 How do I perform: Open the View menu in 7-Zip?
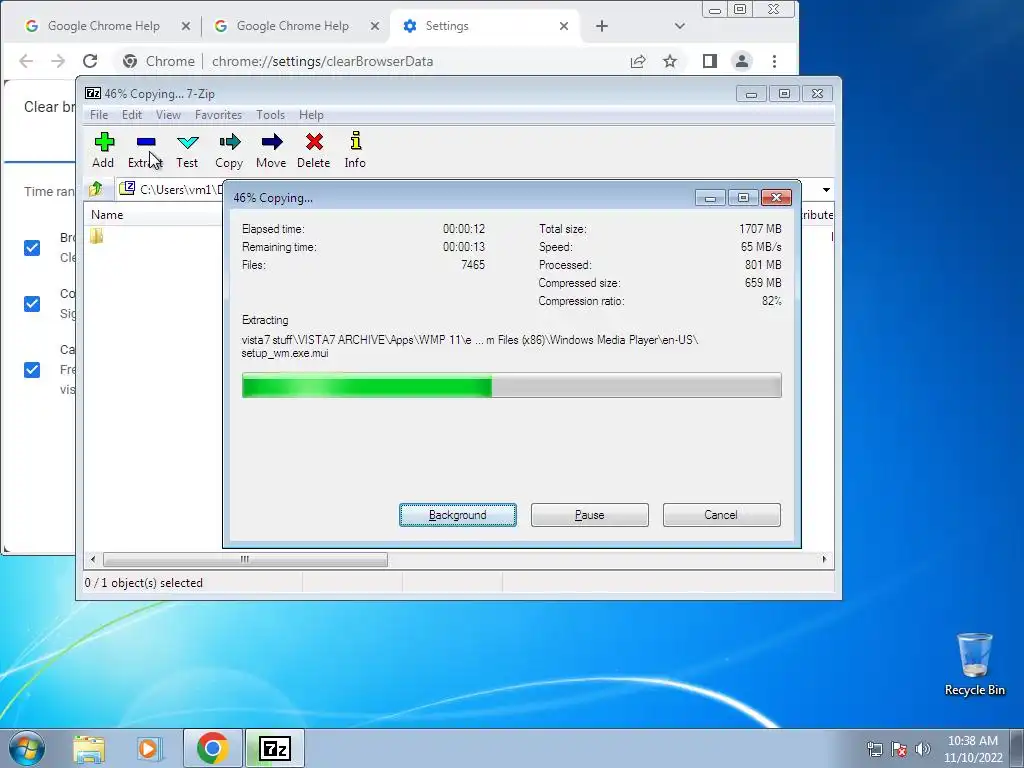tap(168, 115)
